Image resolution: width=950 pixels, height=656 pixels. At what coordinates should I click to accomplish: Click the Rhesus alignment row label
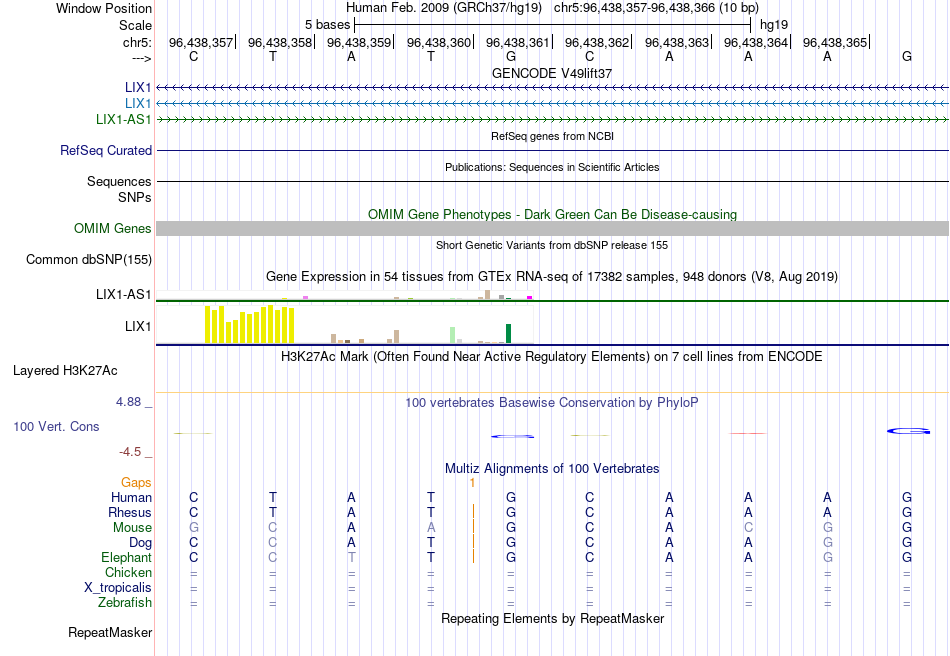click(130, 512)
